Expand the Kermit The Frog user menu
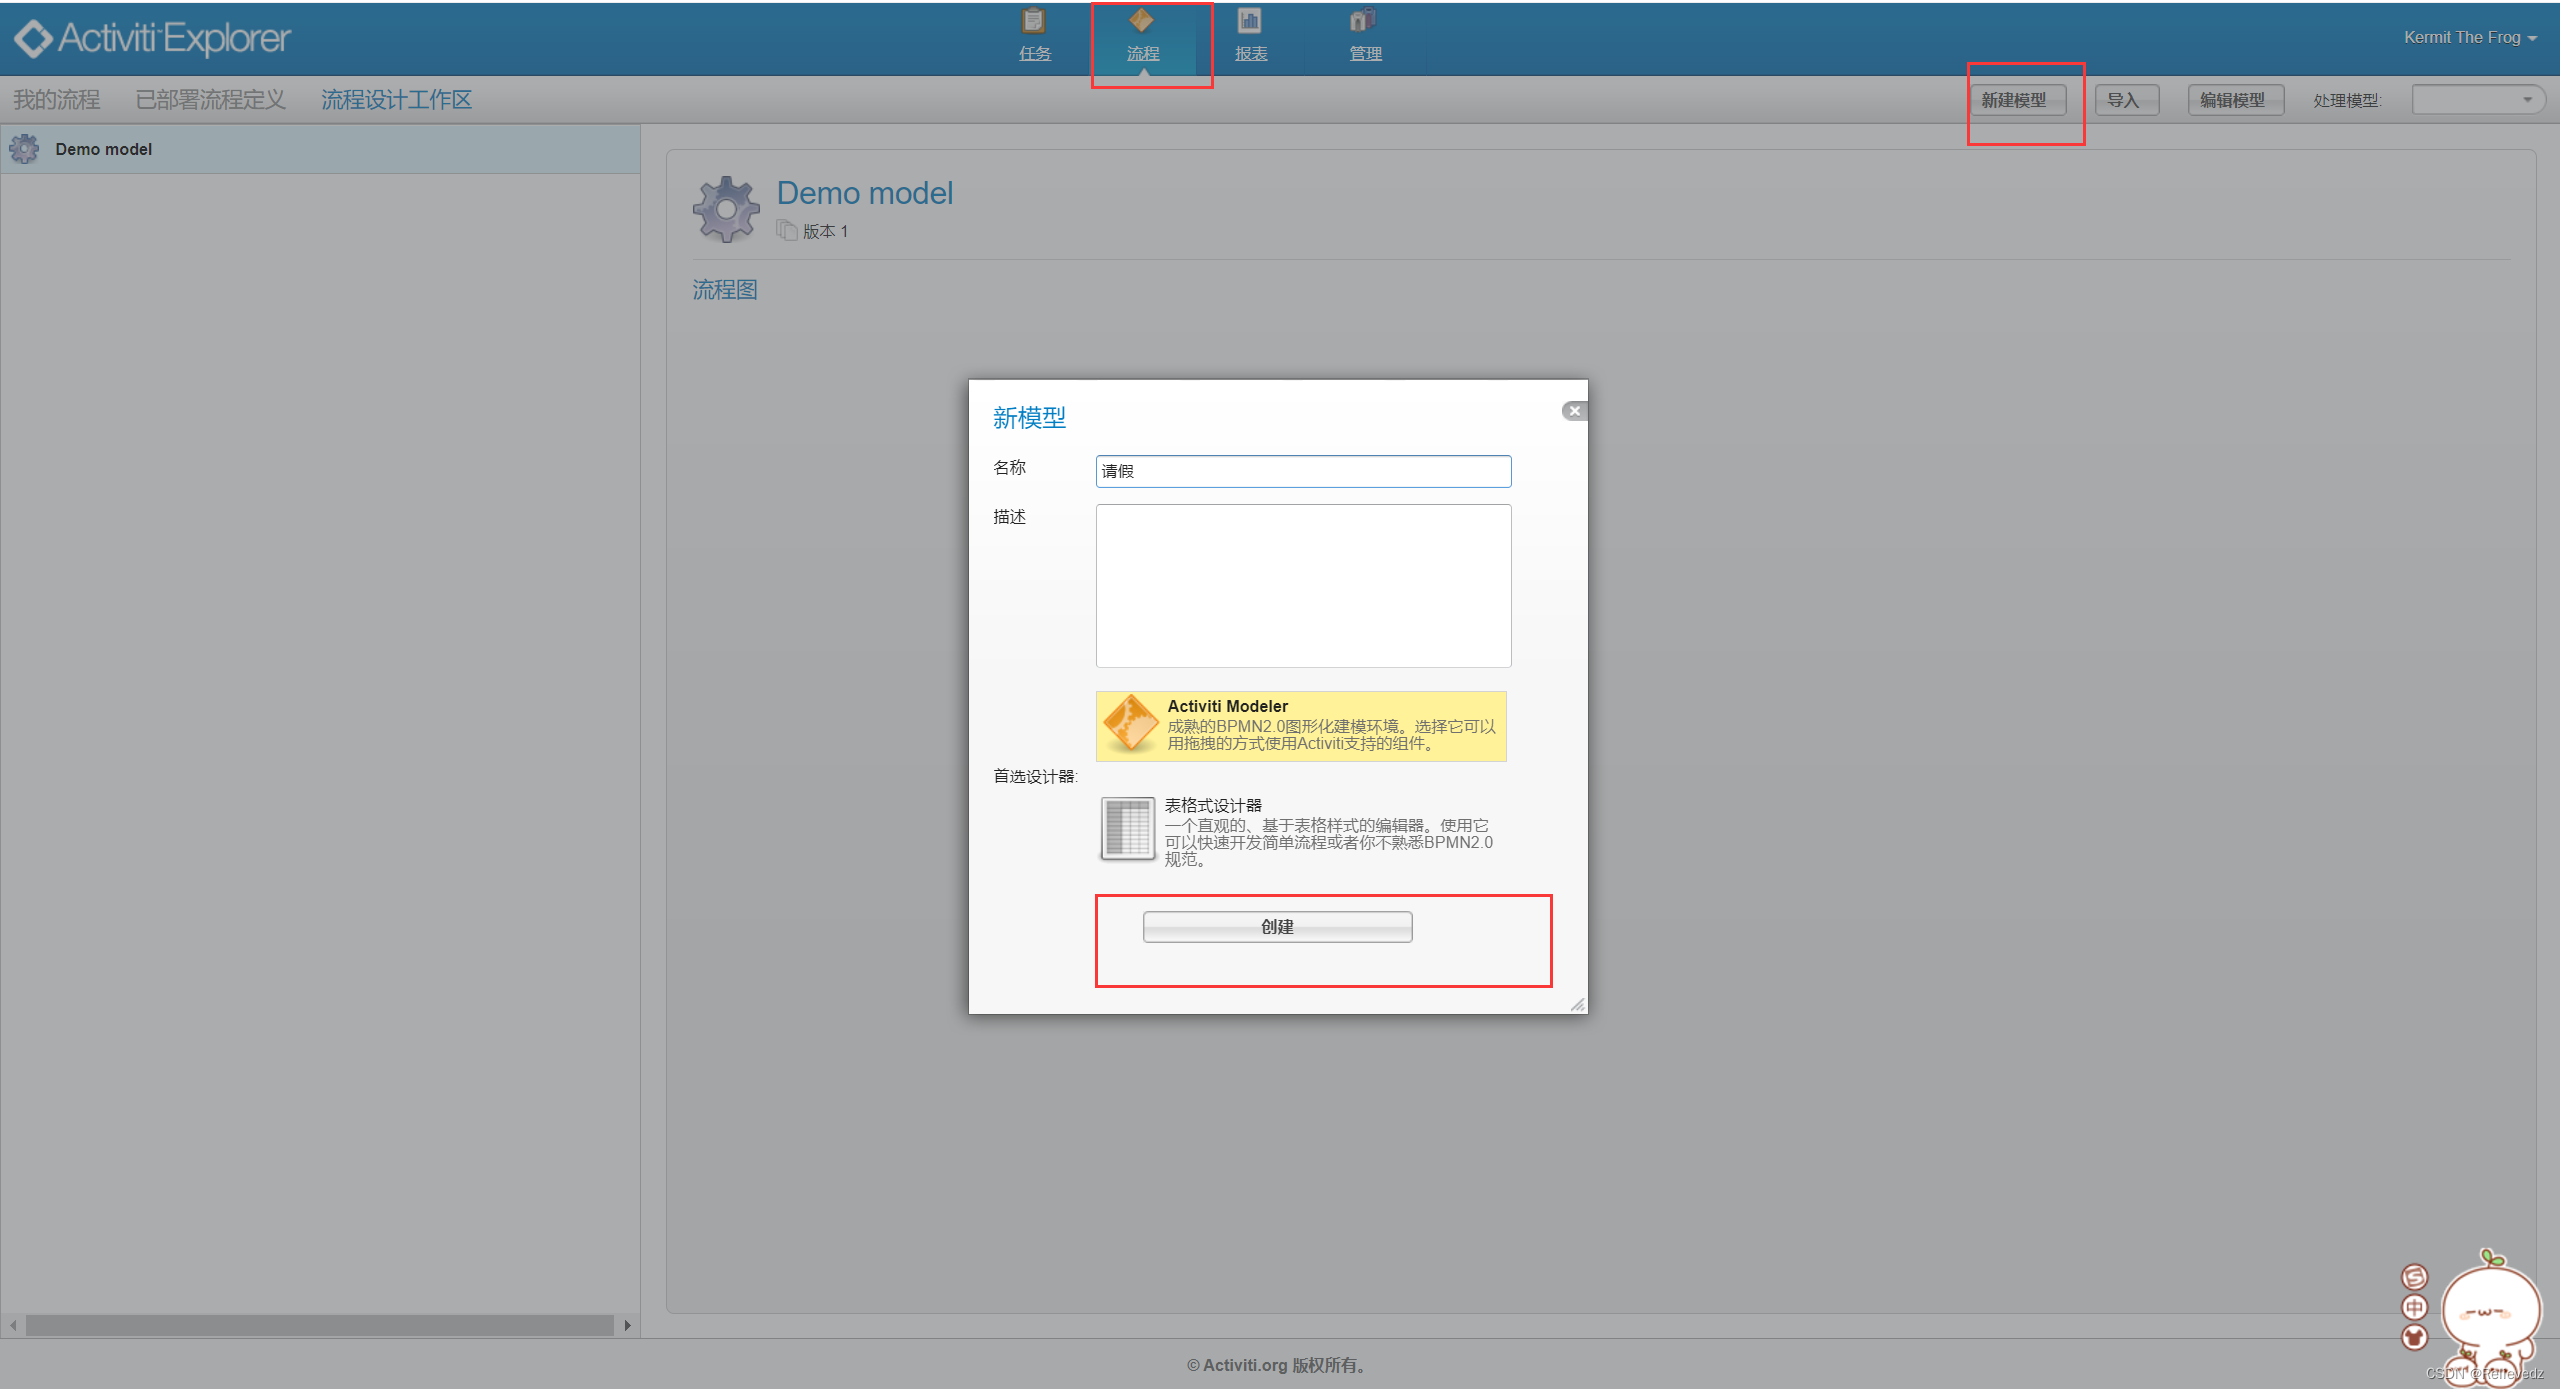Image resolution: width=2560 pixels, height=1389 pixels. point(2470,38)
